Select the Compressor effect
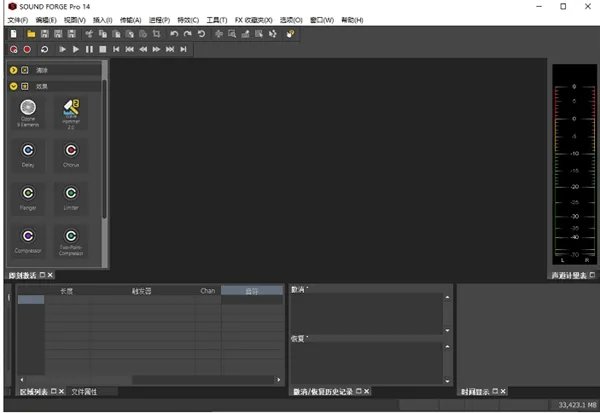Viewport: 600px width, 413px height. click(28, 241)
